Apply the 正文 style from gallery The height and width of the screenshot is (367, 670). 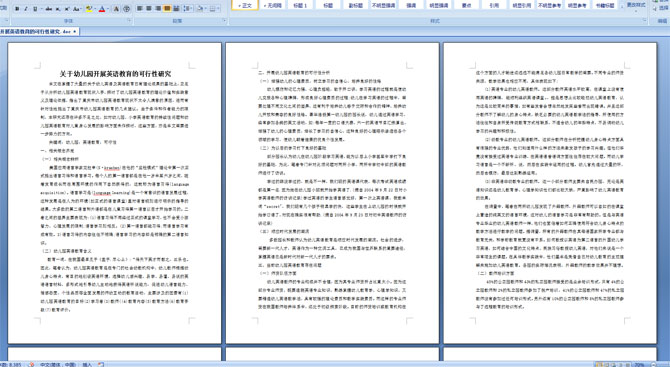tap(245, 5)
